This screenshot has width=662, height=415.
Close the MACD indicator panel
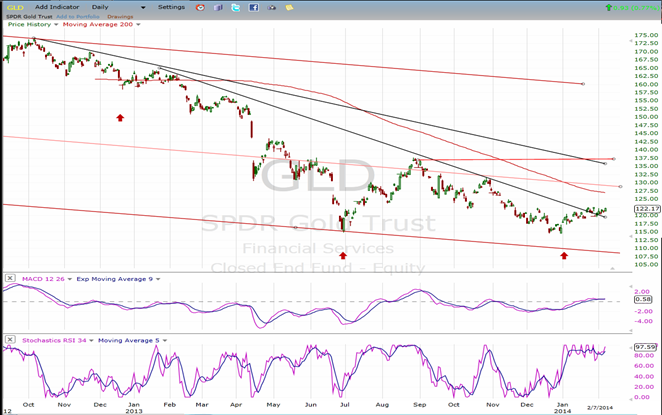(8, 277)
